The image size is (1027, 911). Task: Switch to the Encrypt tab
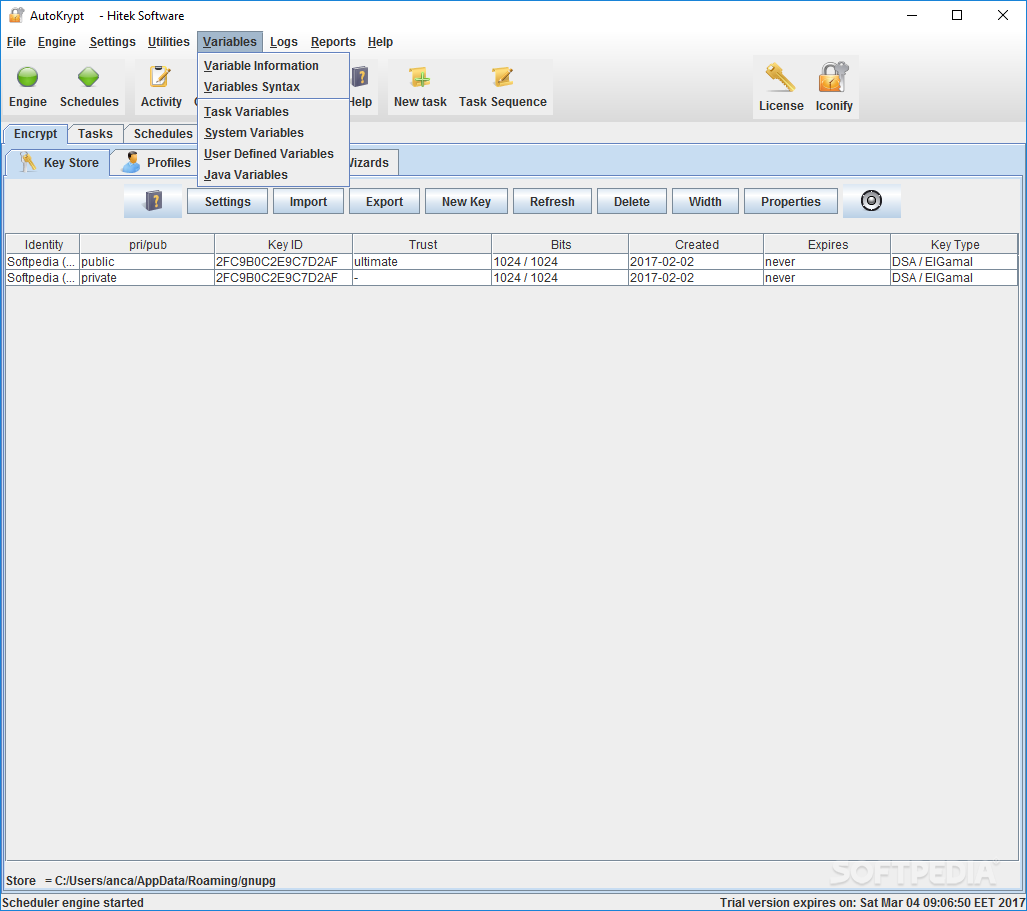pyautogui.click(x=35, y=134)
